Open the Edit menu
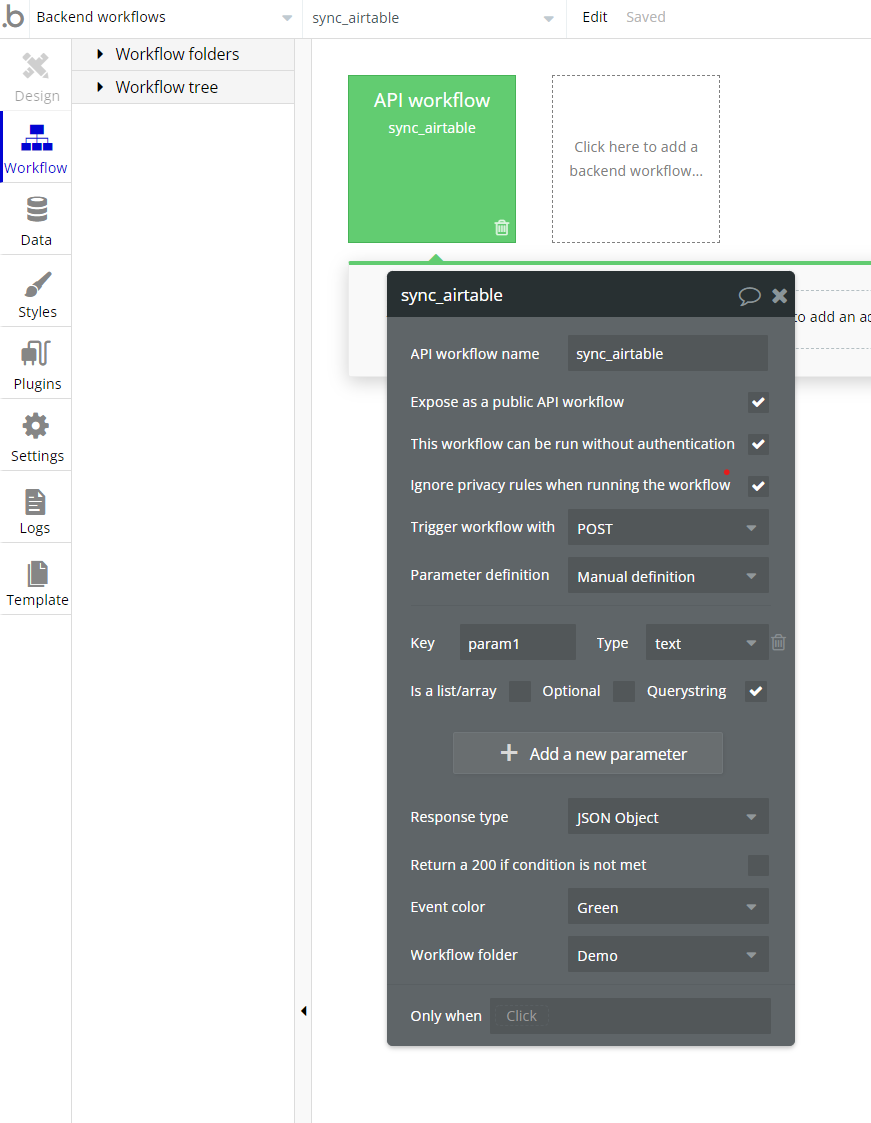Viewport: 871px width, 1123px height. tap(595, 17)
